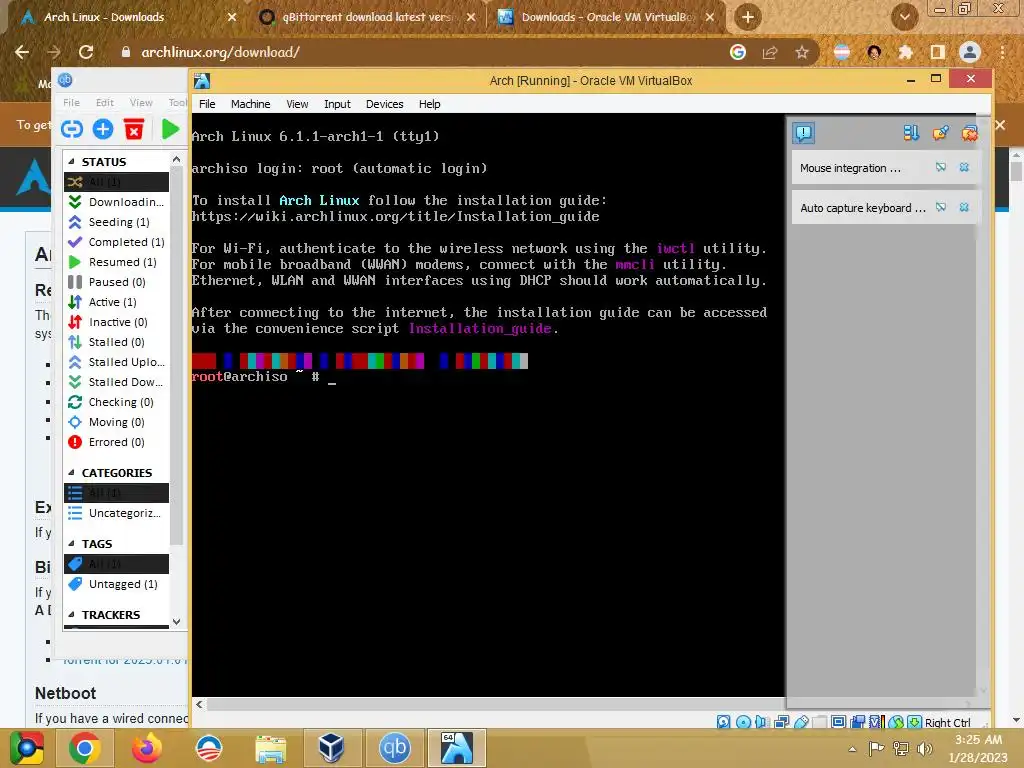Select the Paused (0) status filter
Screen dimensions: 1024x768
(116, 282)
